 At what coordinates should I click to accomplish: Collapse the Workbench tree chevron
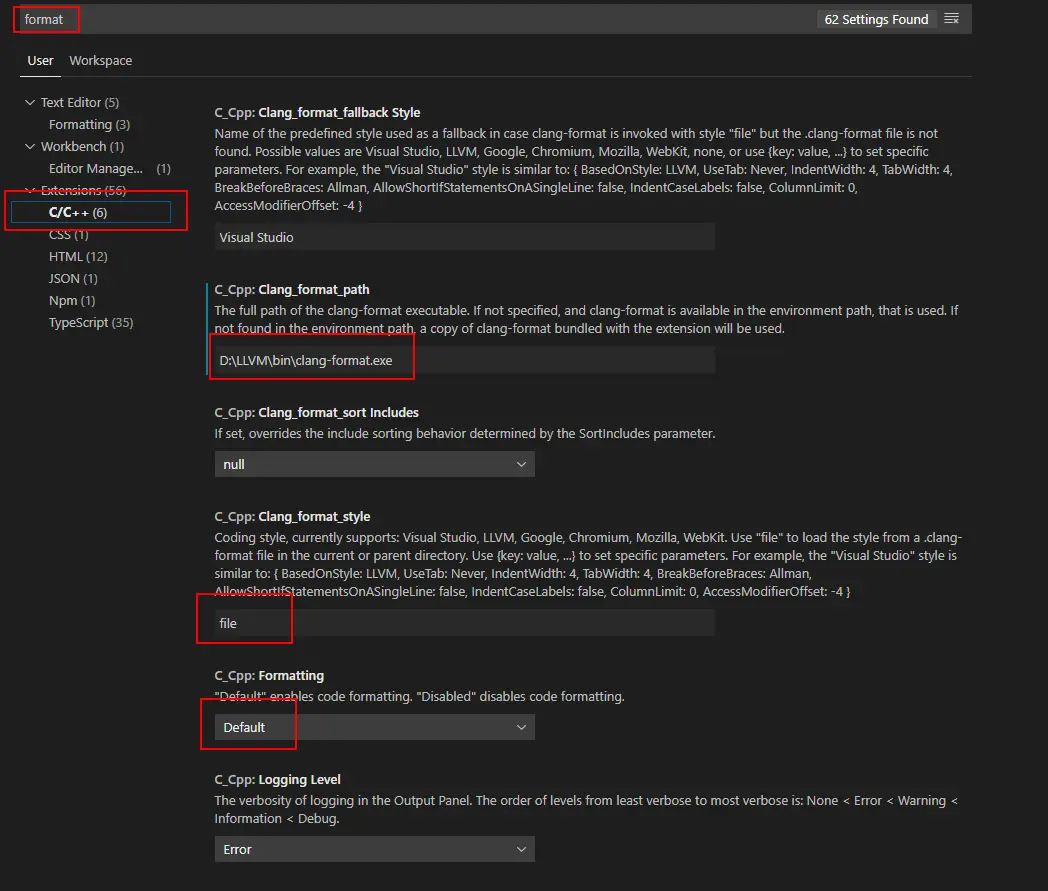(x=30, y=146)
